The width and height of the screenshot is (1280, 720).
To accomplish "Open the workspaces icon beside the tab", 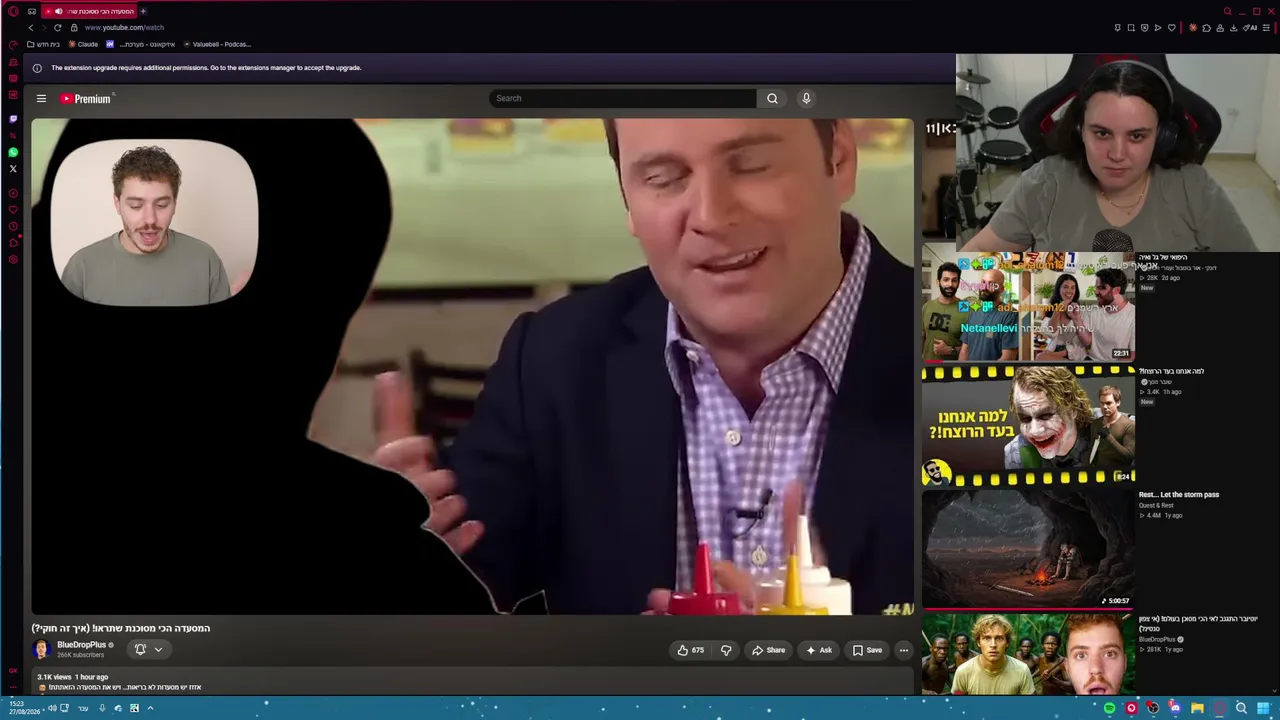I will (31, 11).
